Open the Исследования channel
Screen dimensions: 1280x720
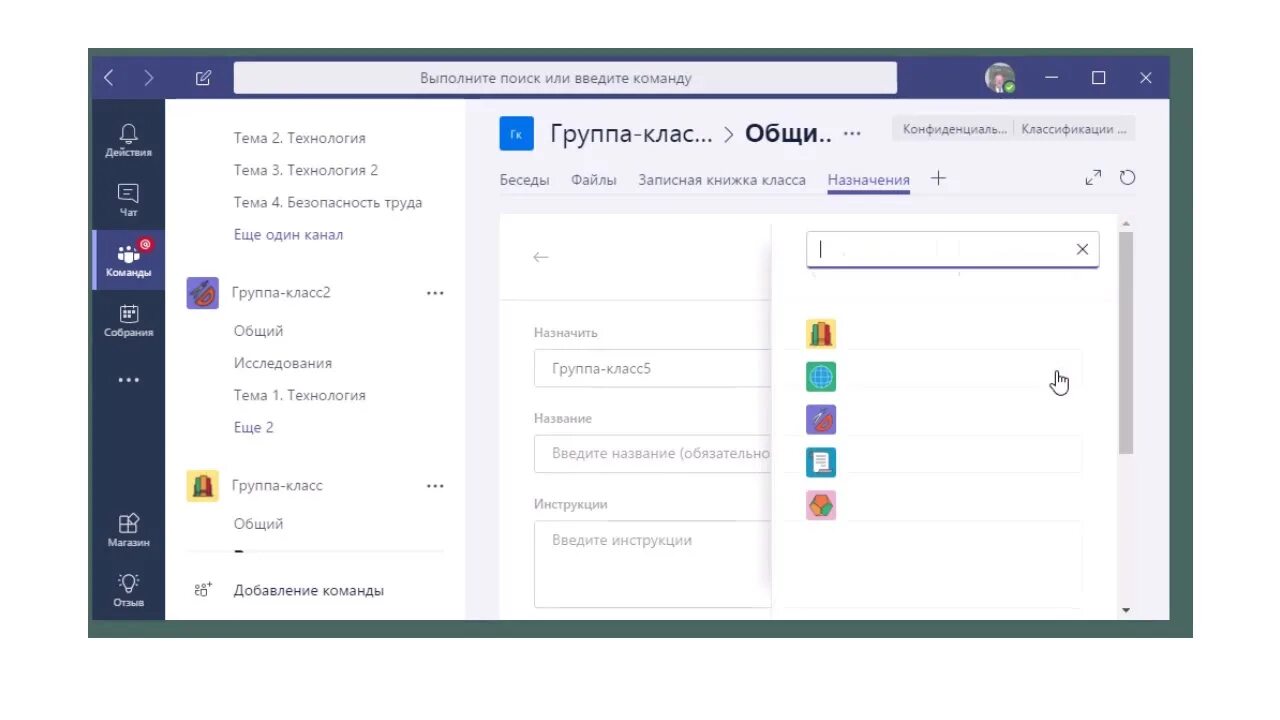pyautogui.click(x=283, y=363)
